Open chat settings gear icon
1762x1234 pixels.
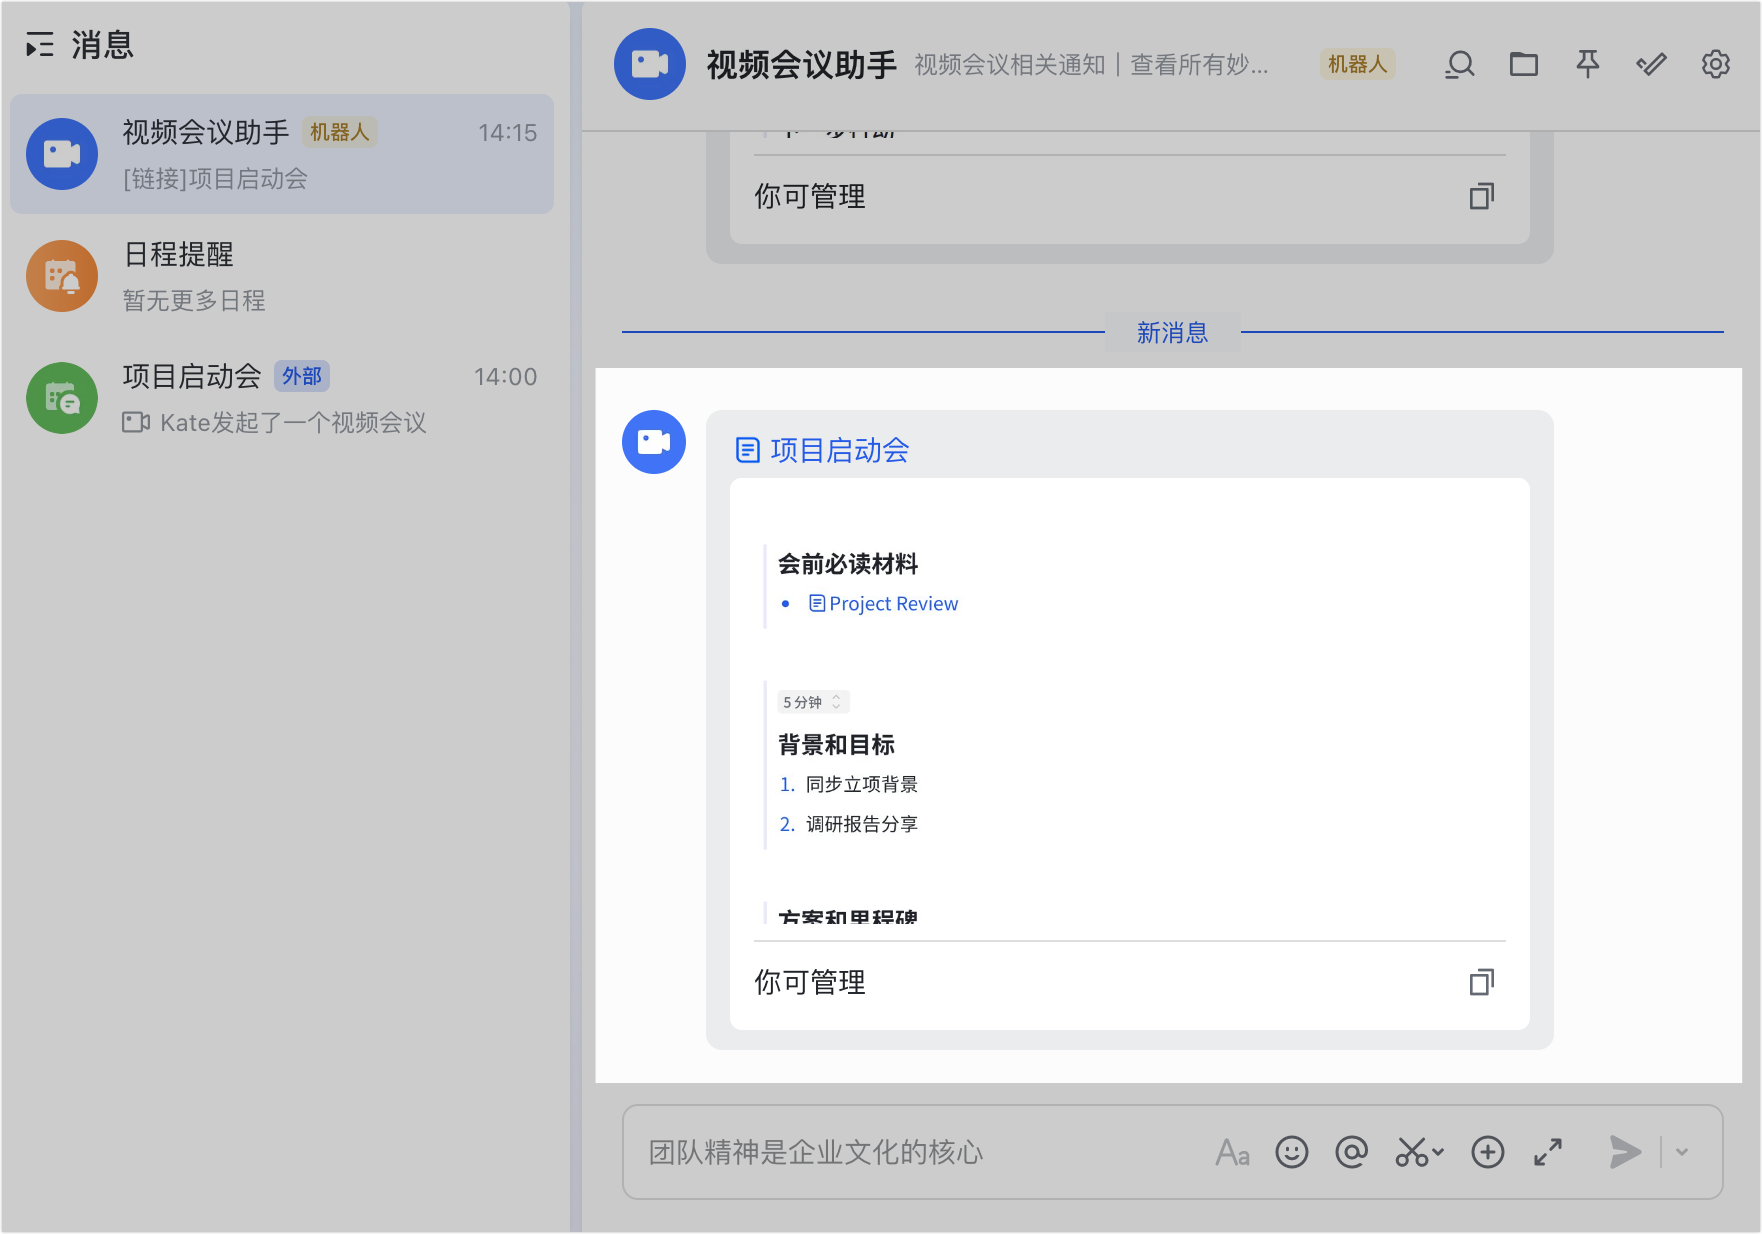[1715, 65]
